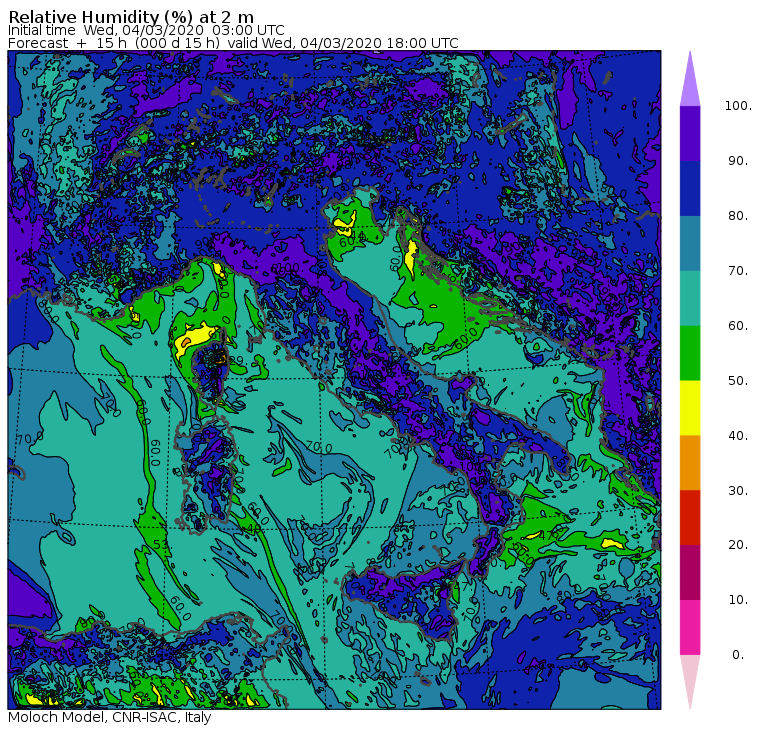
Task: Click the pink 0-10 legend band
Action: click(x=690, y=628)
